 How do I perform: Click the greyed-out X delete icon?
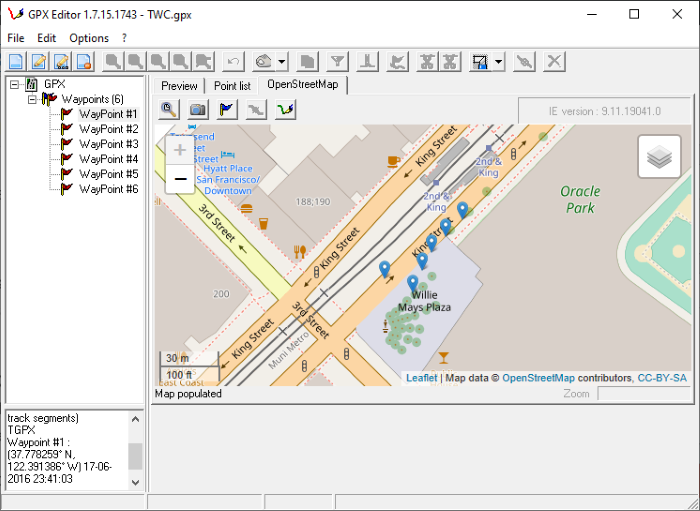tap(554, 61)
